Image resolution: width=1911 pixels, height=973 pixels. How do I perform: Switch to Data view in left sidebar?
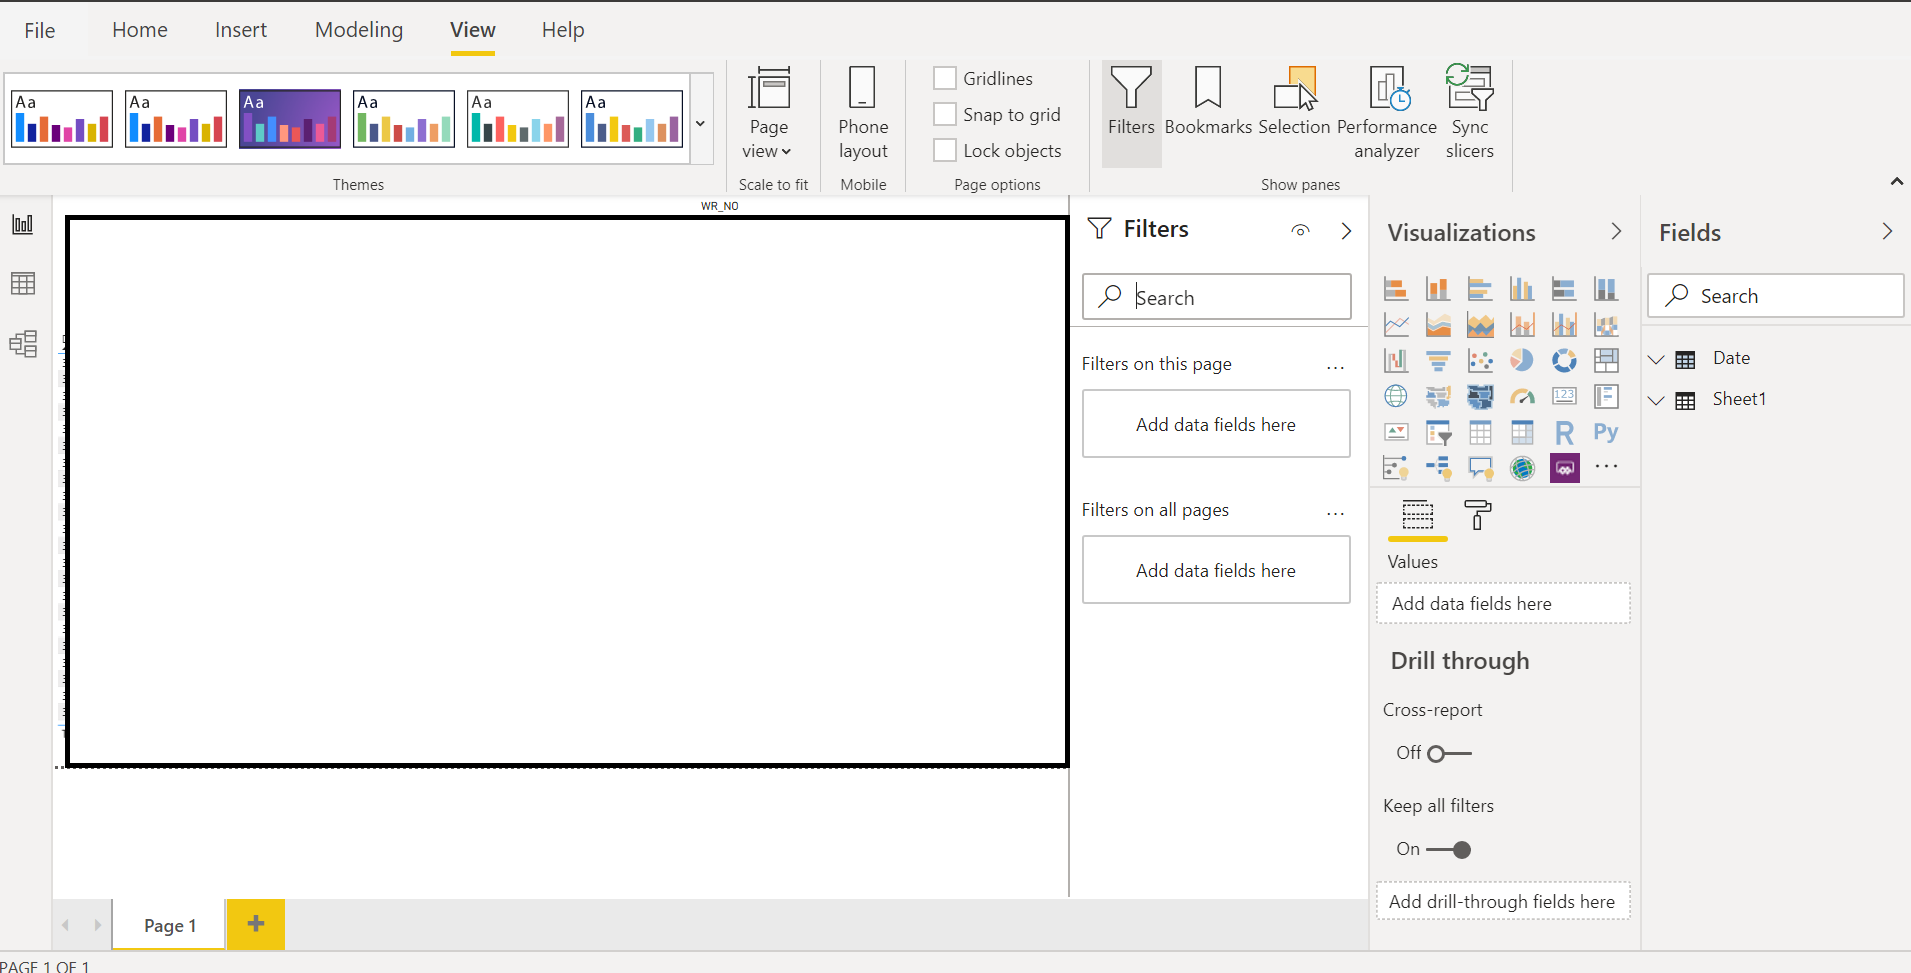23,284
